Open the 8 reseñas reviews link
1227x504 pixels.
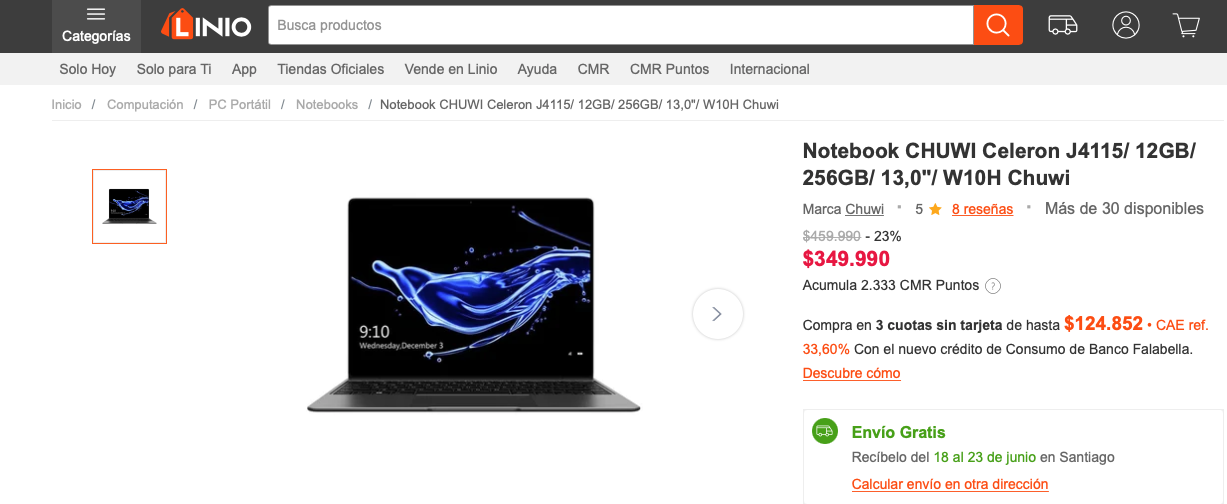point(982,209)
